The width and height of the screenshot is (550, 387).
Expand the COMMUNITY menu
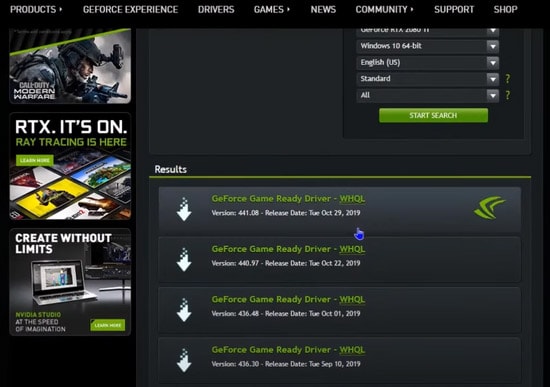[x=384, y=9]
